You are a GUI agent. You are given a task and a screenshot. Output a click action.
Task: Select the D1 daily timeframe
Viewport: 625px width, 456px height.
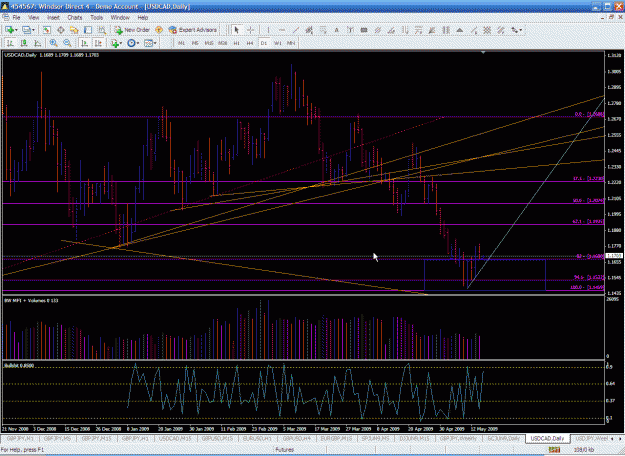click(x=263, y=43)
